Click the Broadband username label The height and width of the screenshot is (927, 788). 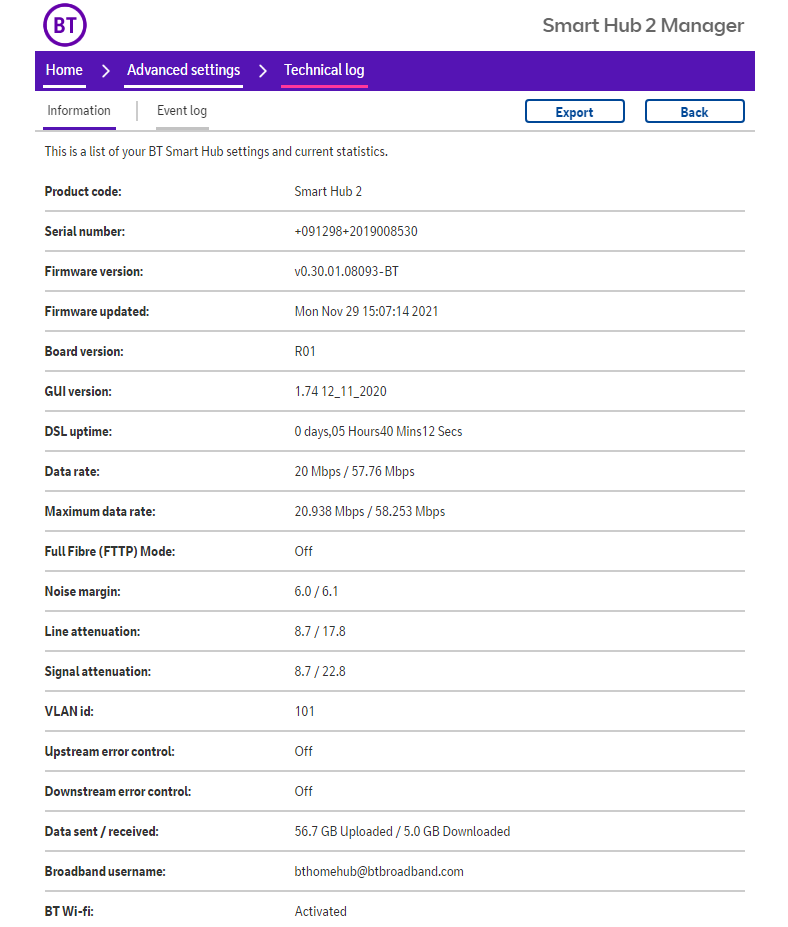pyautogui.click(x=105, y=871)
